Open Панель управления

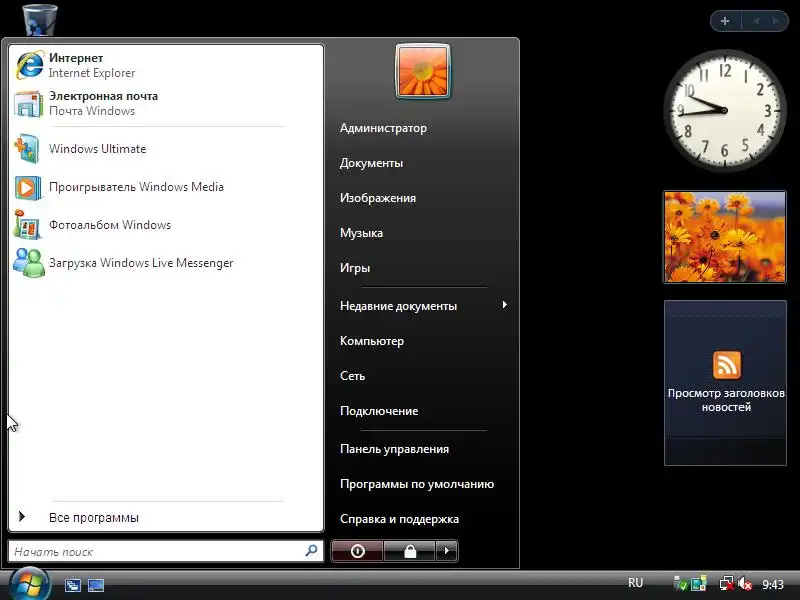click(394, 449)
